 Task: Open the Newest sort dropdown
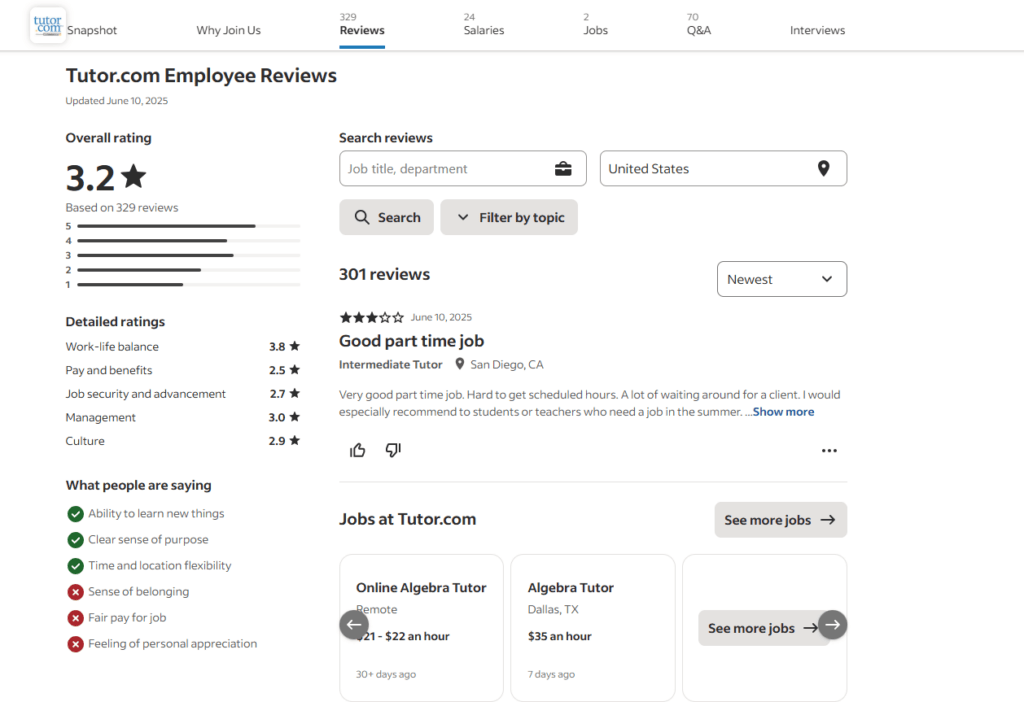pyautogui.click(x=781, y=279)
